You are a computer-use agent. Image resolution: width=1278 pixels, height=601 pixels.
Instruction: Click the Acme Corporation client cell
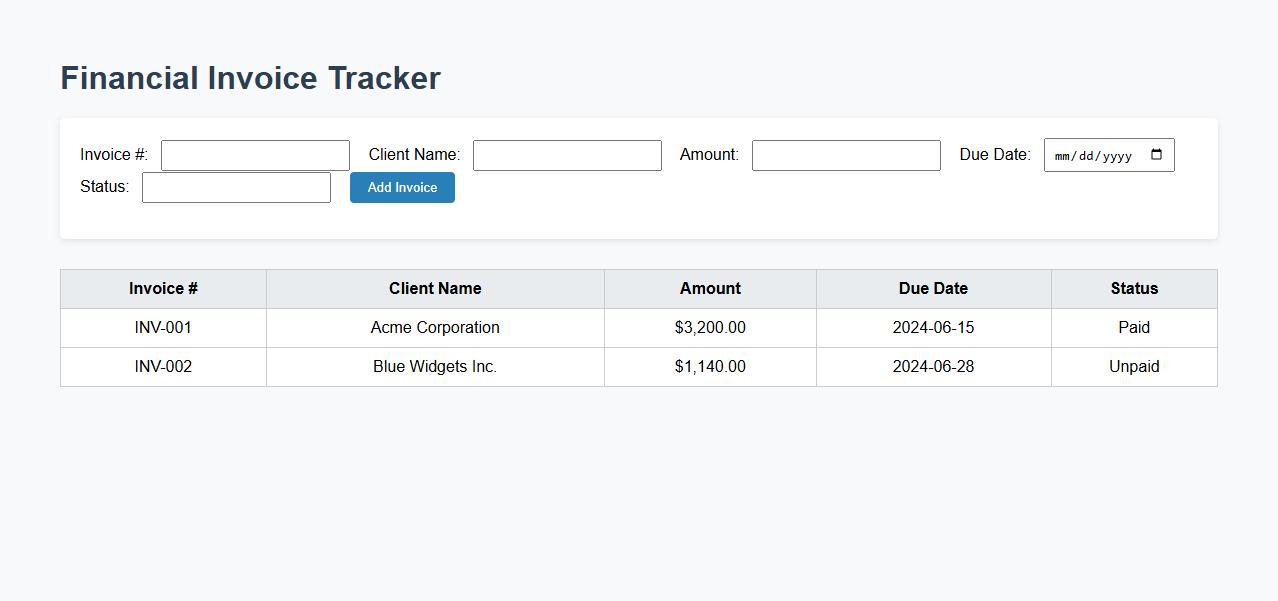[x=435, y=327]
